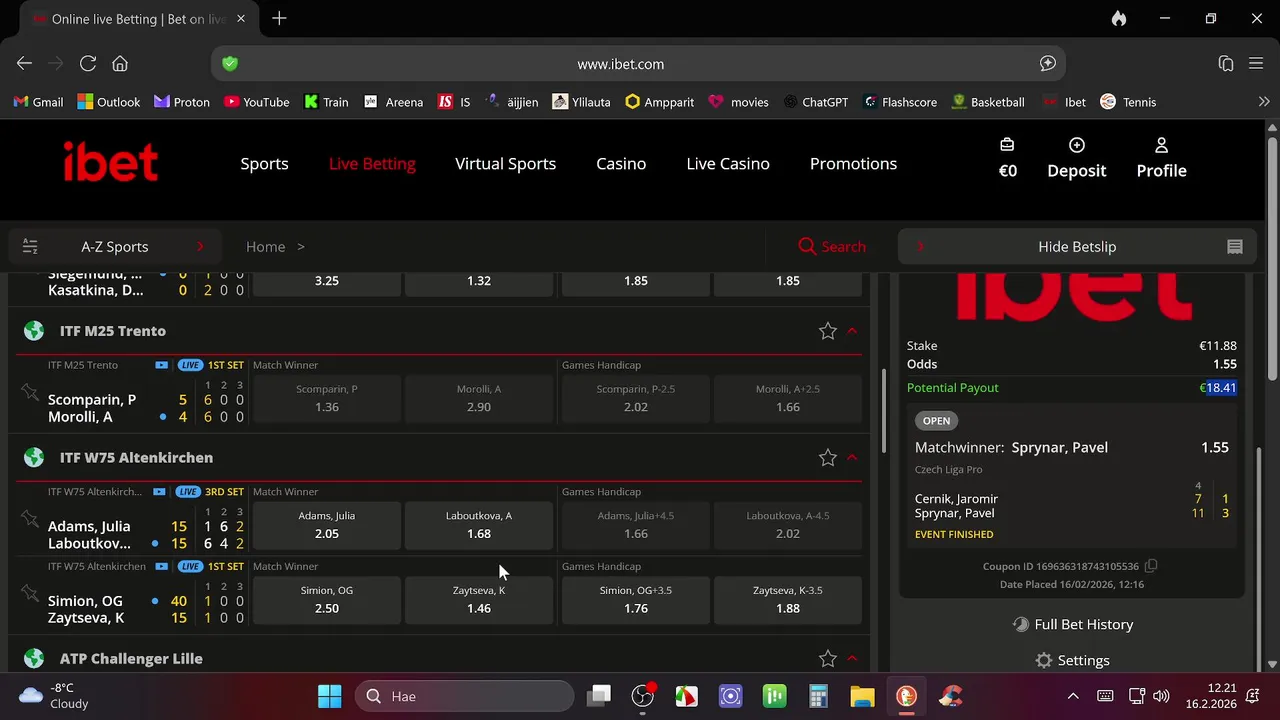Click the www.ibet.com address bar
1280x720 pixels.
(x=638, y=64)
